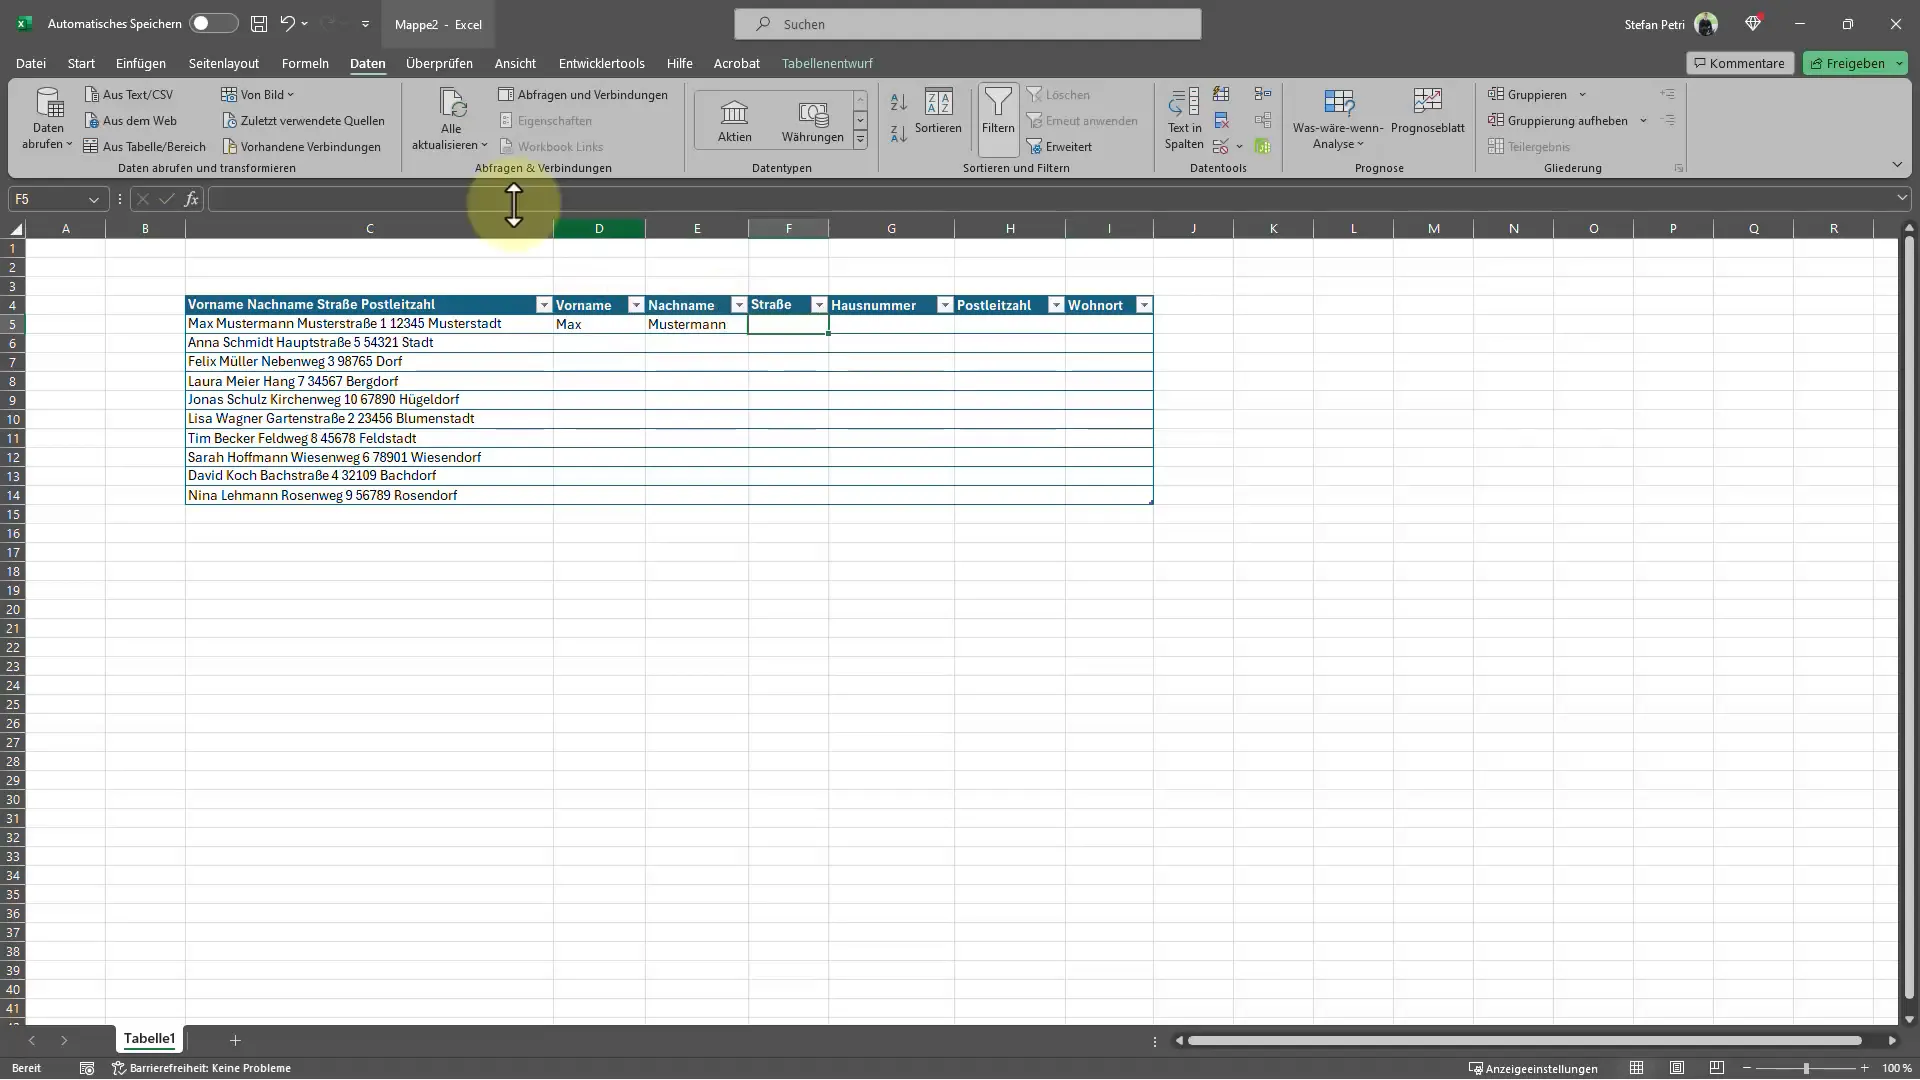The width and height of the screenshot is (1920, 1080).
Task: Open filter dropdown for Hausnummer column
Action: (x=945, y=305)
